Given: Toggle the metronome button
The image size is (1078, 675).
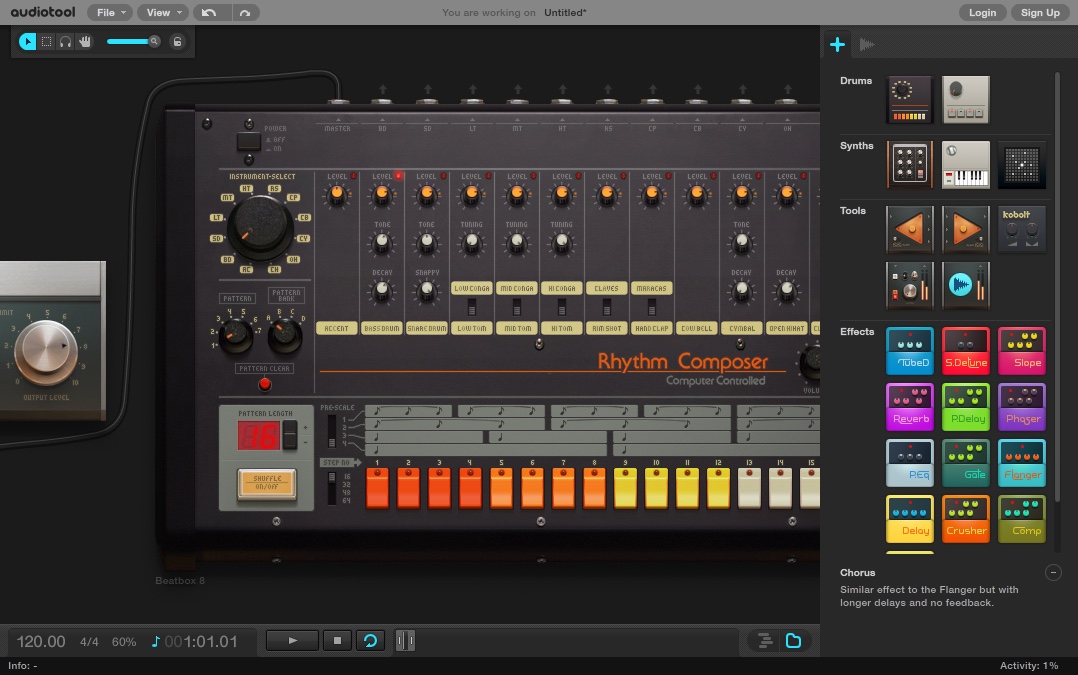Looking at the screenshot, I should click(x=405, y=641).
